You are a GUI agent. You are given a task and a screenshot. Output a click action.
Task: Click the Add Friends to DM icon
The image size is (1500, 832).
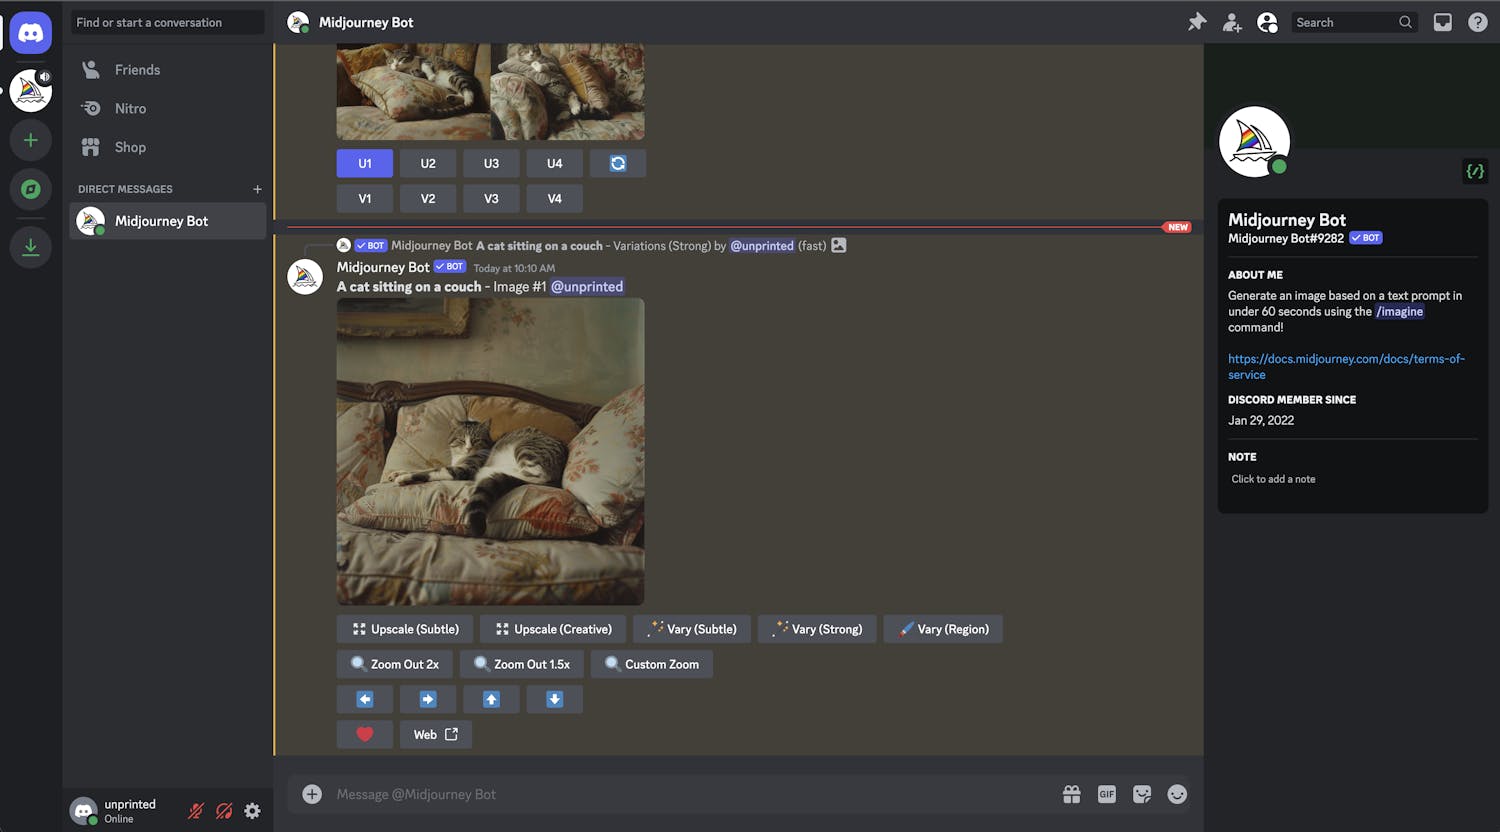(1232, 22)
